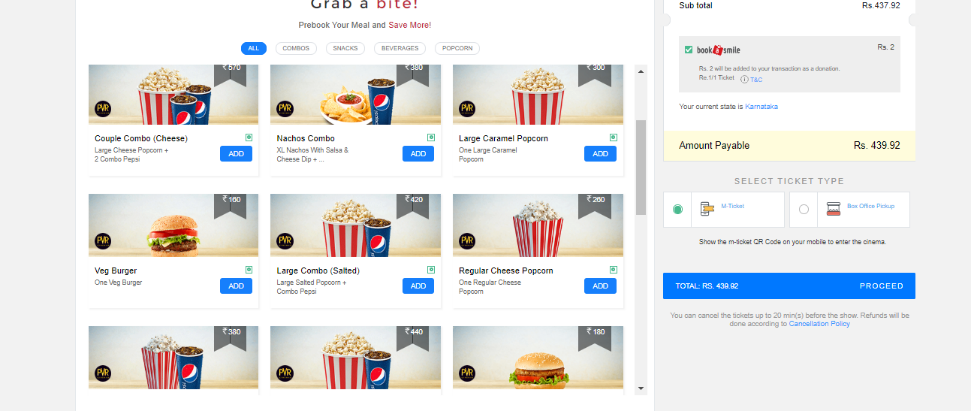This screenshot has height=411, width=971.
Task: Click the Sub total Rs.437.92 amount
Action: 881,5
